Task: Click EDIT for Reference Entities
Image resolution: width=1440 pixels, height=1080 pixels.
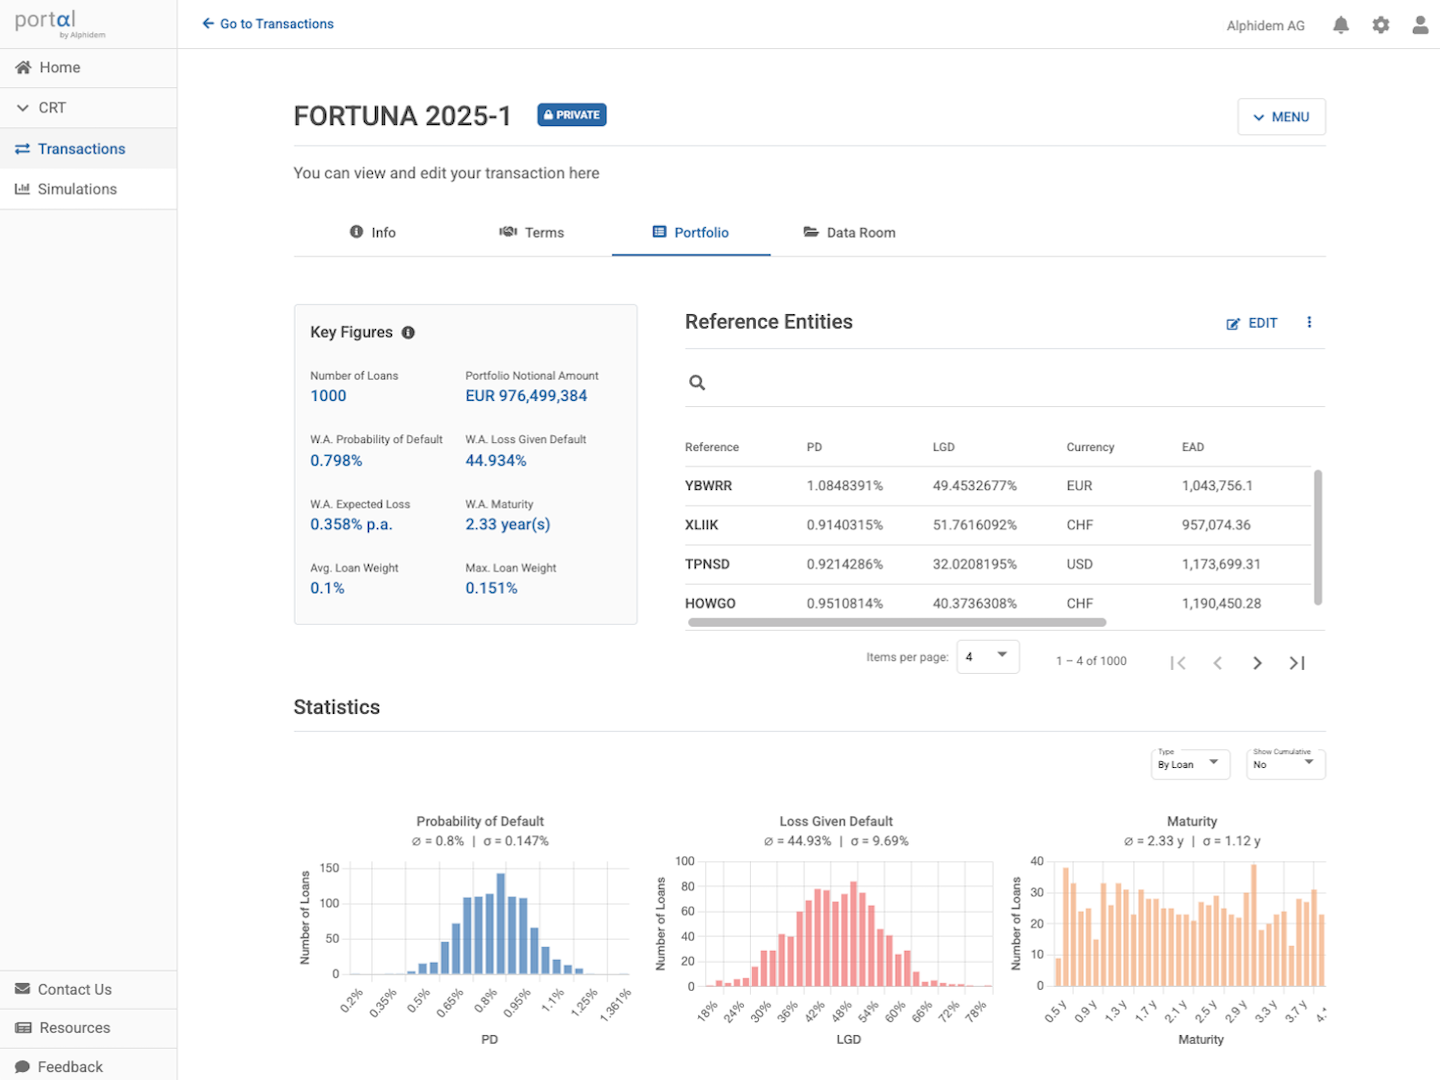Action: point(1251,322)
